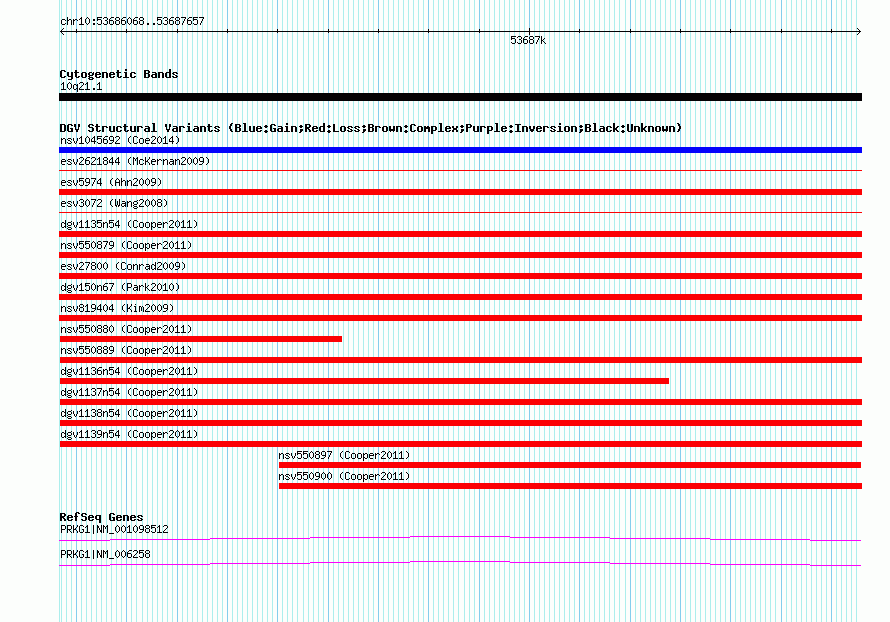Screen dimensions: 890x622
Task: Select the red dgv1136n54 loss bar
Action: click(364, 381)
